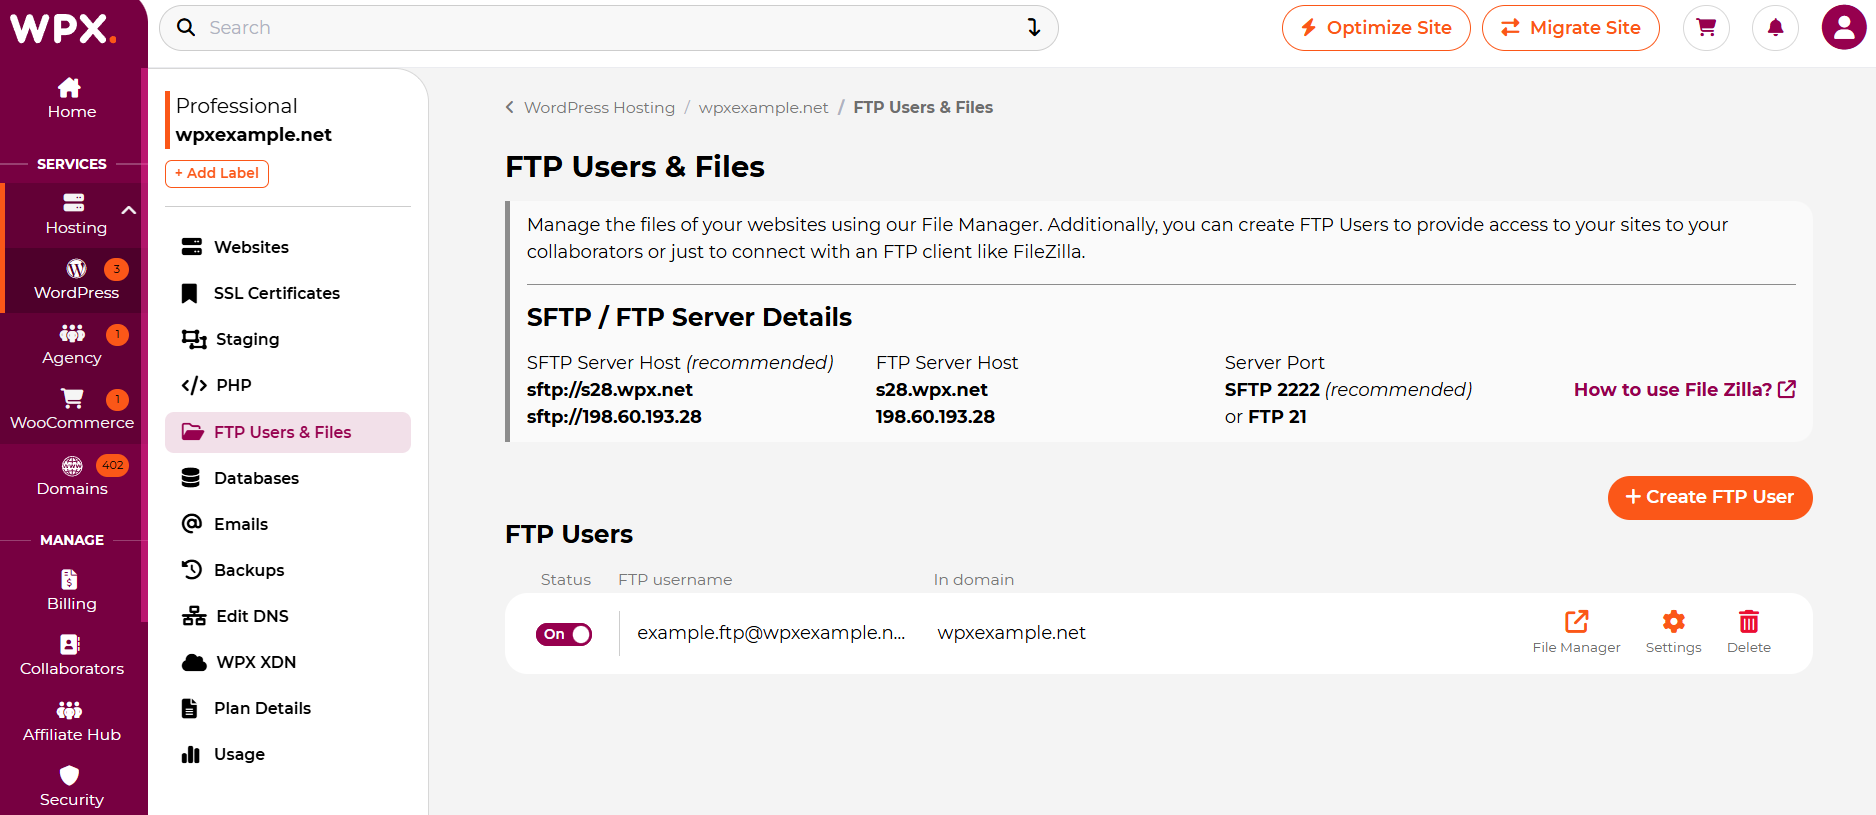
Task: Select FTP Users & Files menu item
Action: pos(288,432)
